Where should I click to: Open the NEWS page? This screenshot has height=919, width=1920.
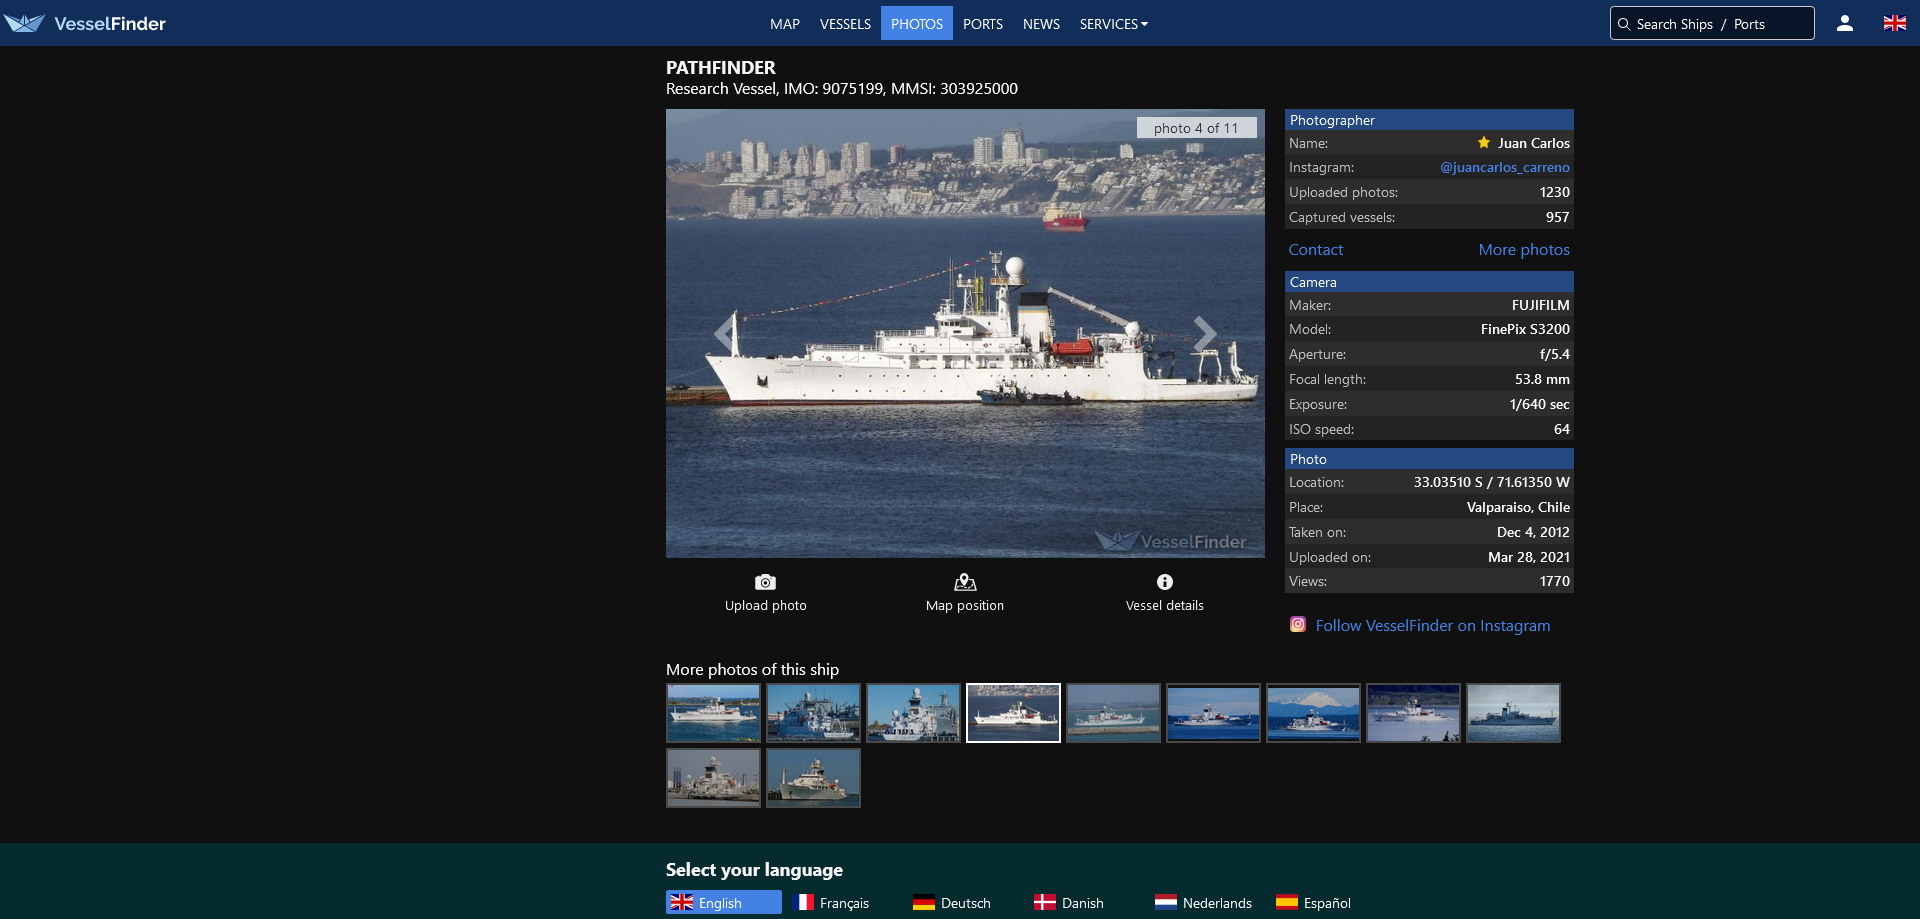[1041, 24]
